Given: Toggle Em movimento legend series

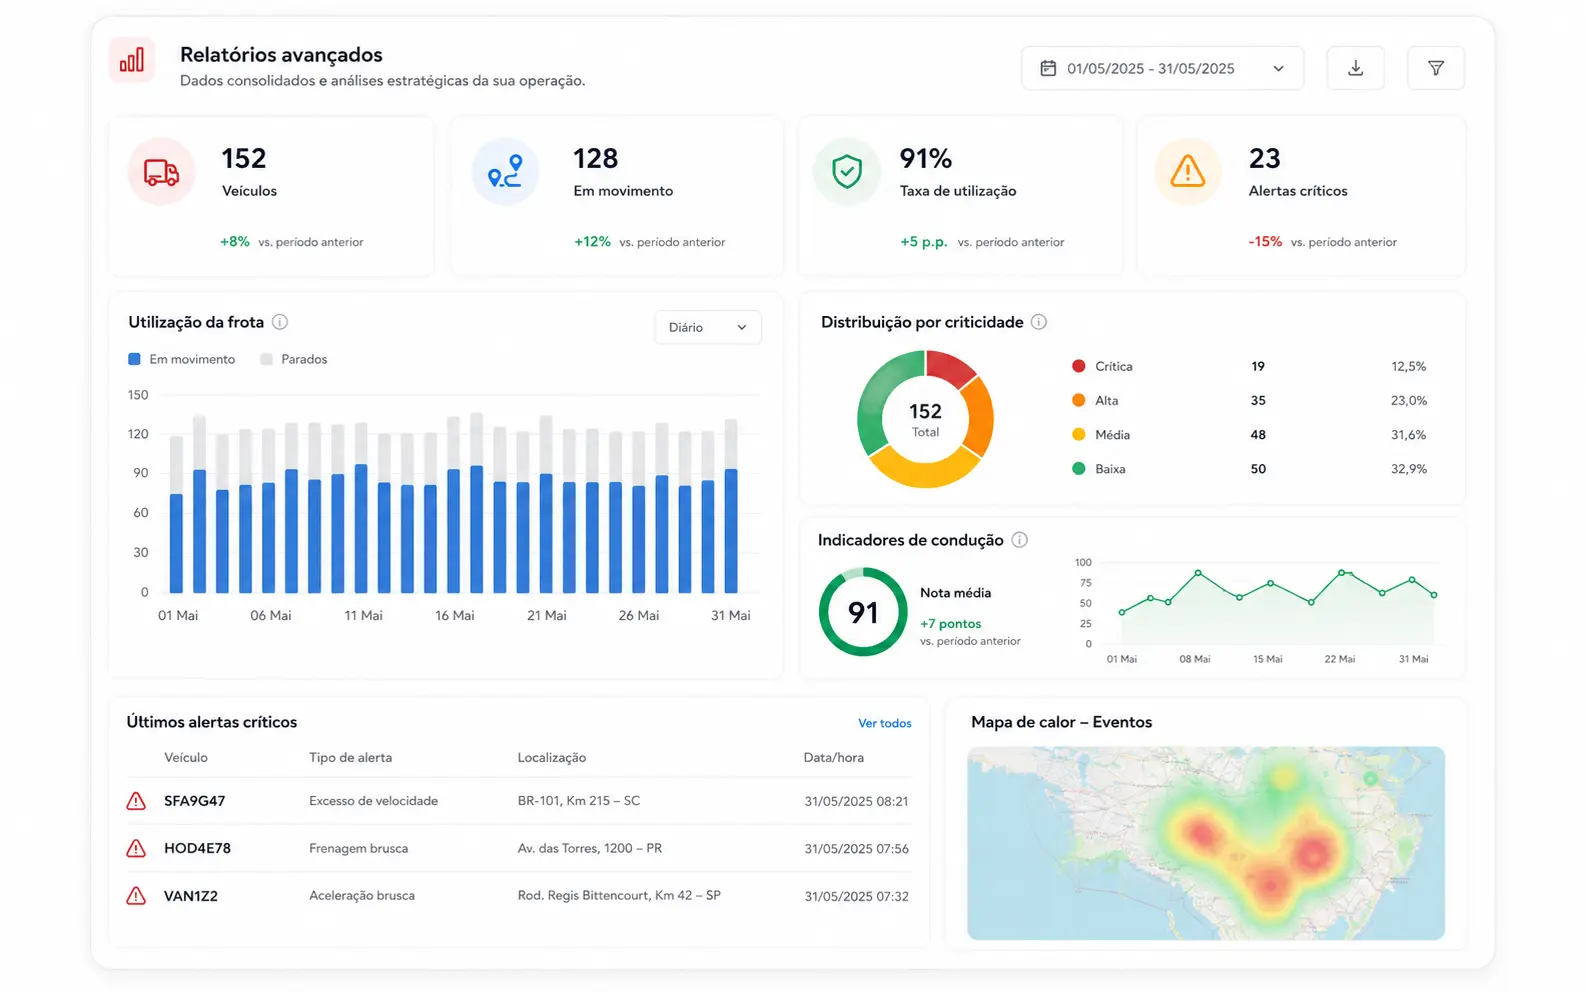Looking at the screenshot, I should click(182, 359).
